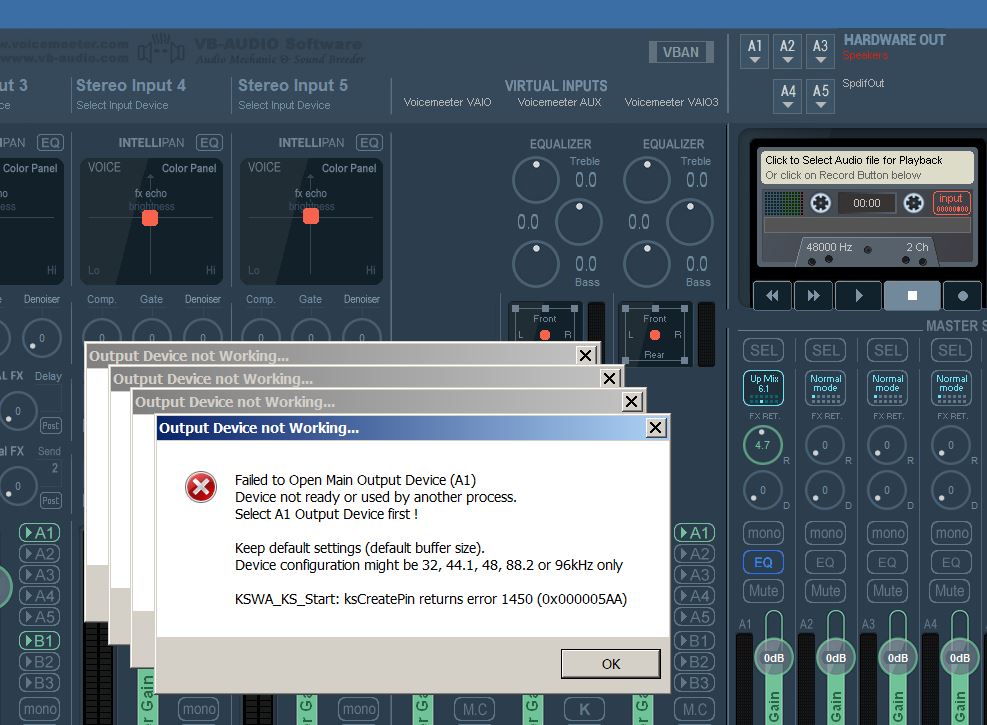This screenshot has height=725, width=987.
Task: Open the VBAN settings button
Action: 680,52
